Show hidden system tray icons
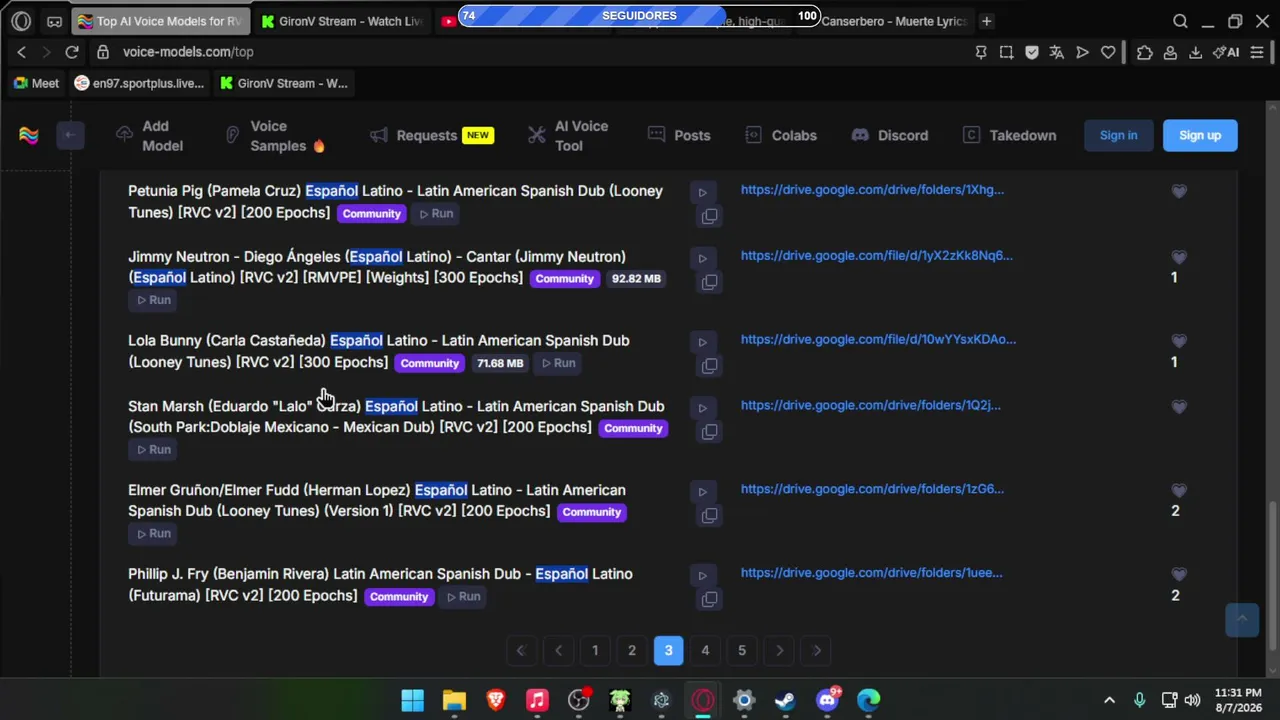The height and width of the screenshot is (720, 1280). [1109, 700]
